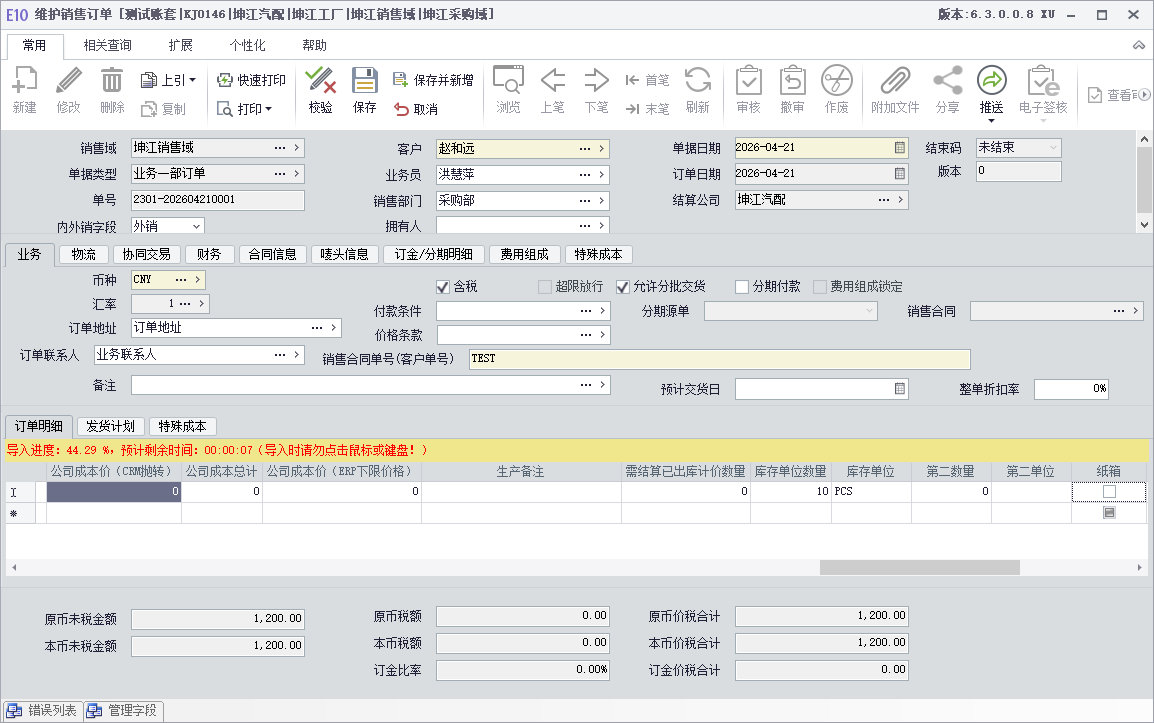The height and width of the screenshot is (723, 1154).
Task: Switch to the 财务 tab
Action: [209, 255]
